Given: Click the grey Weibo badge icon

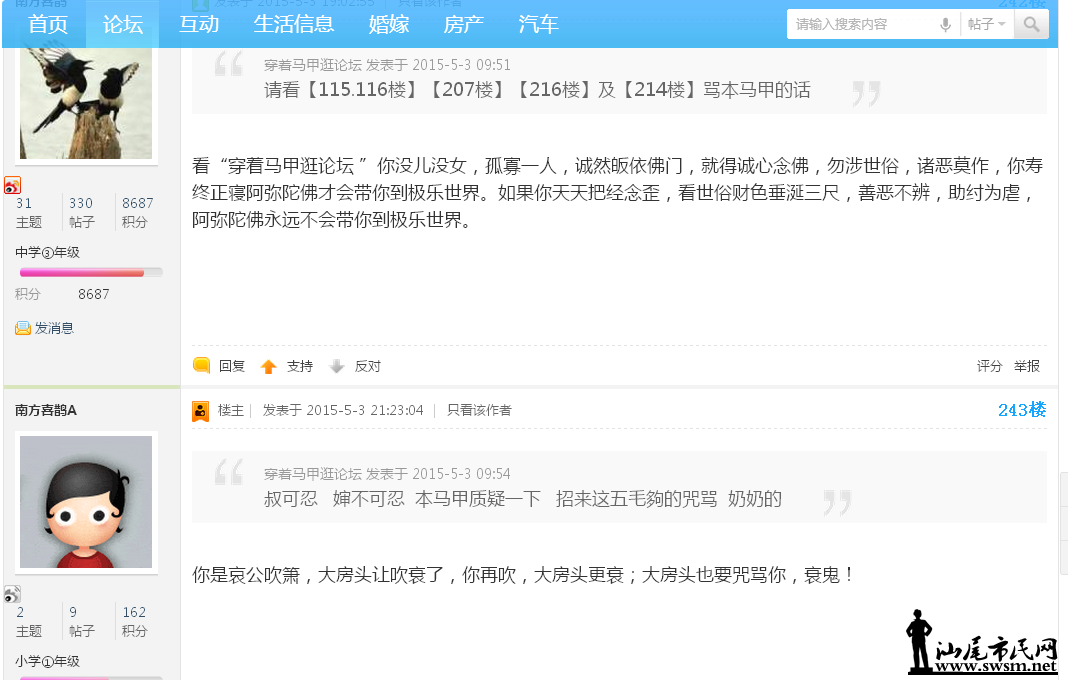Looking at the screenshot, I should 12,594.
